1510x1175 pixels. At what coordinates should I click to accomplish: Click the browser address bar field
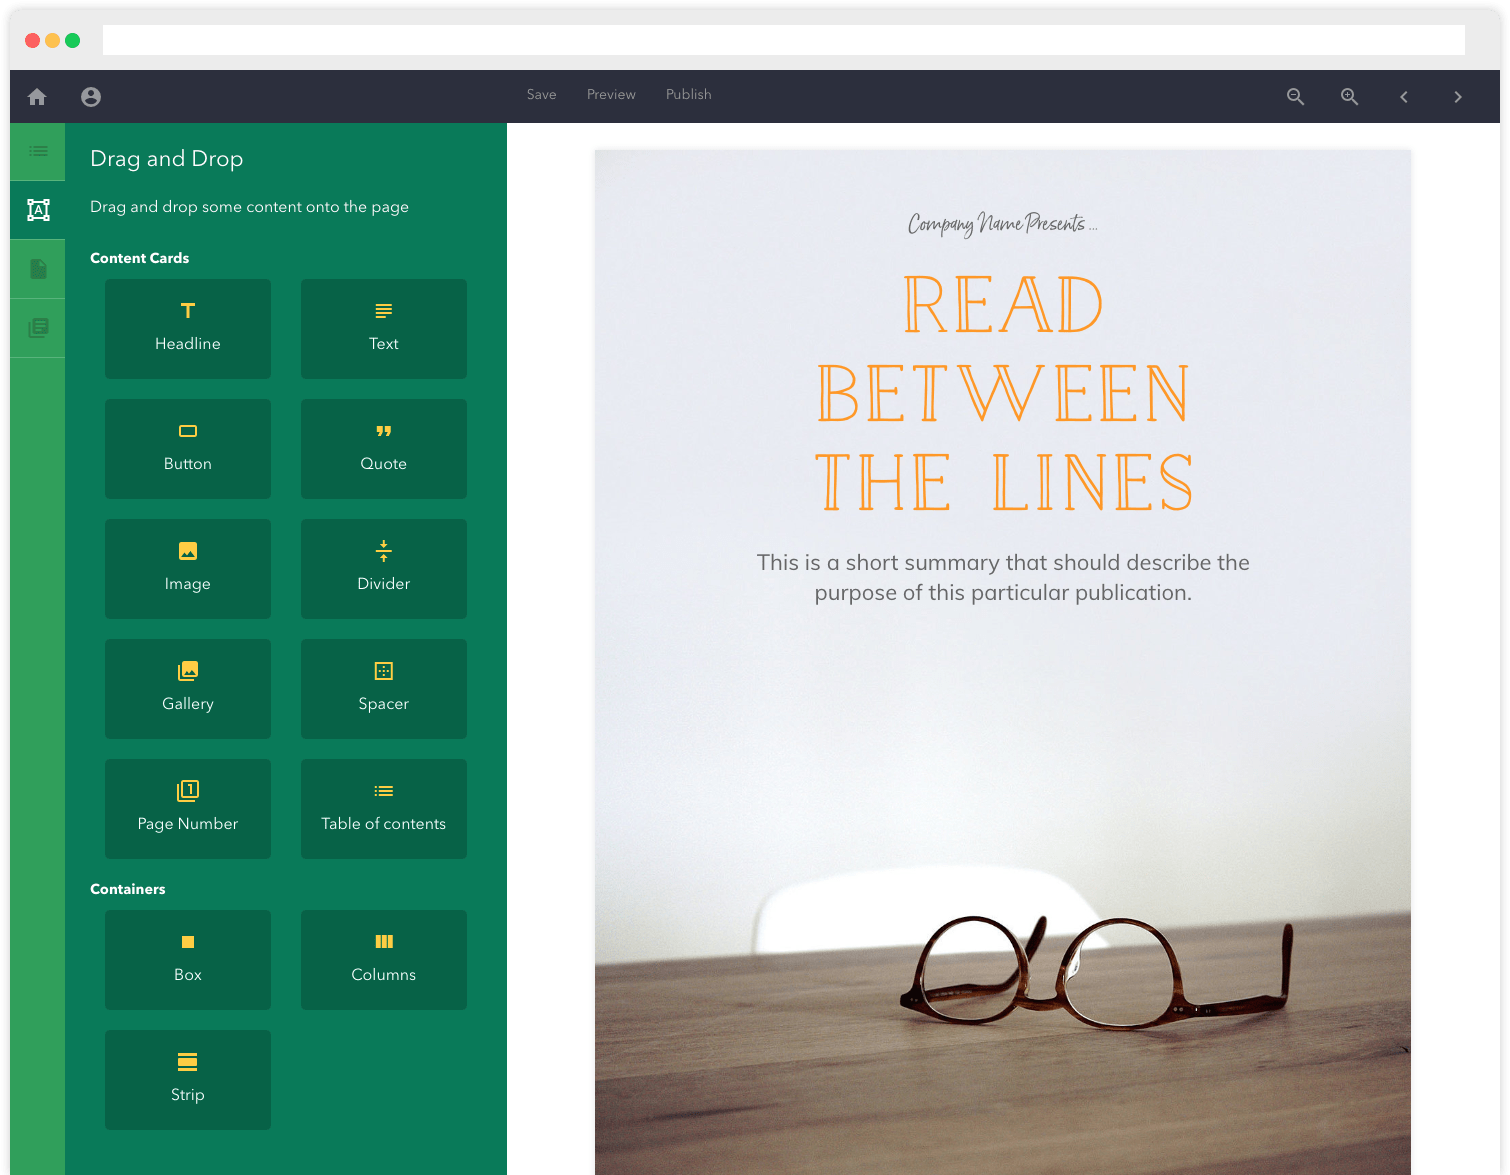[783, 40]
